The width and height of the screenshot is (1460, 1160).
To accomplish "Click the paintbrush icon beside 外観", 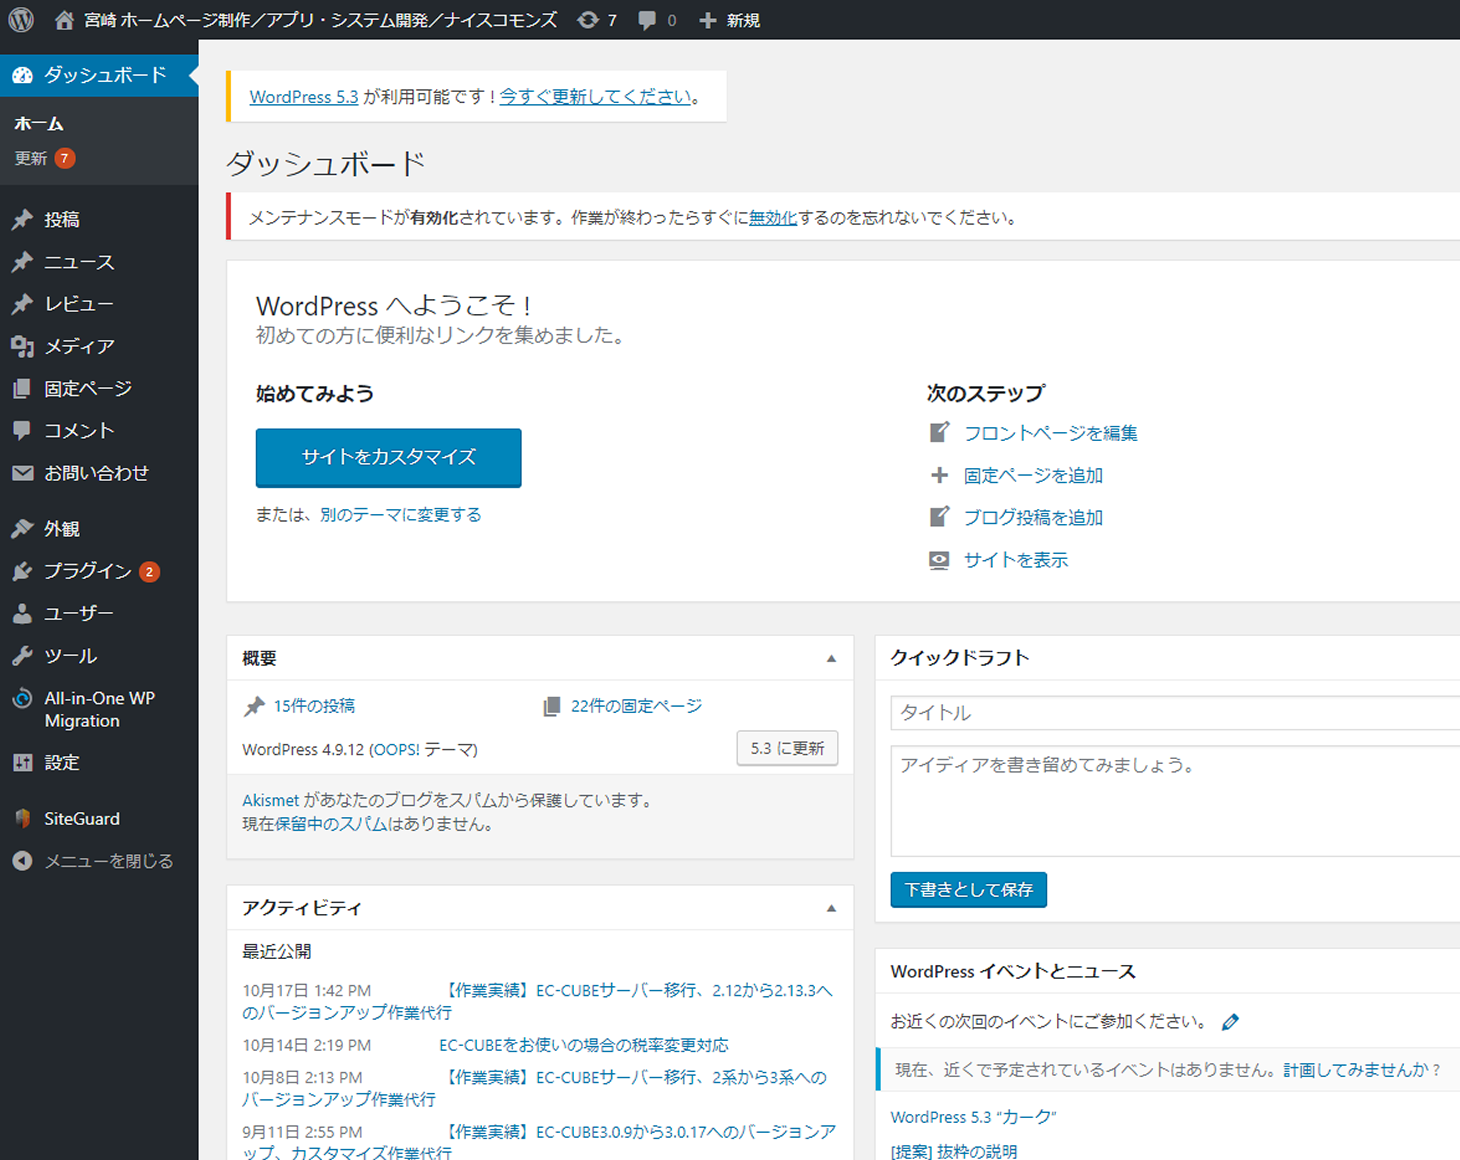I will 22,528.
